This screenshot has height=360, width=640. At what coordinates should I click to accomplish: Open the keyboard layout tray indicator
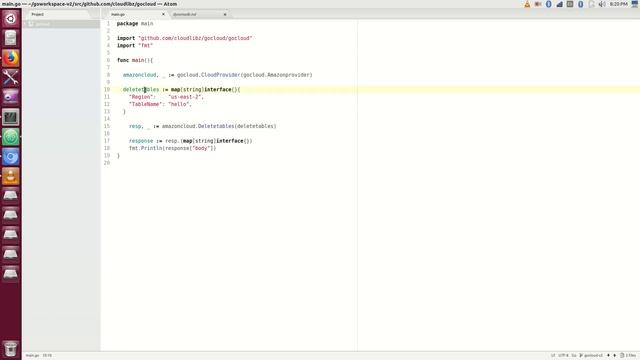(x=570, y=4)
